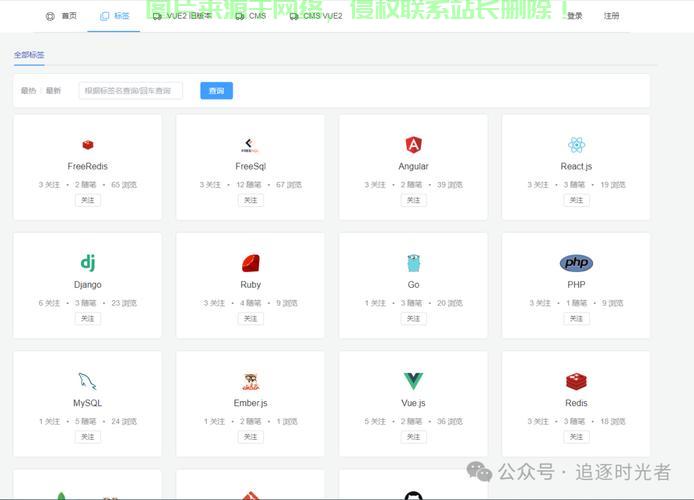The image size is (694, 500).
Task: Open the PHP tag title
Action: tap(576, 285)
